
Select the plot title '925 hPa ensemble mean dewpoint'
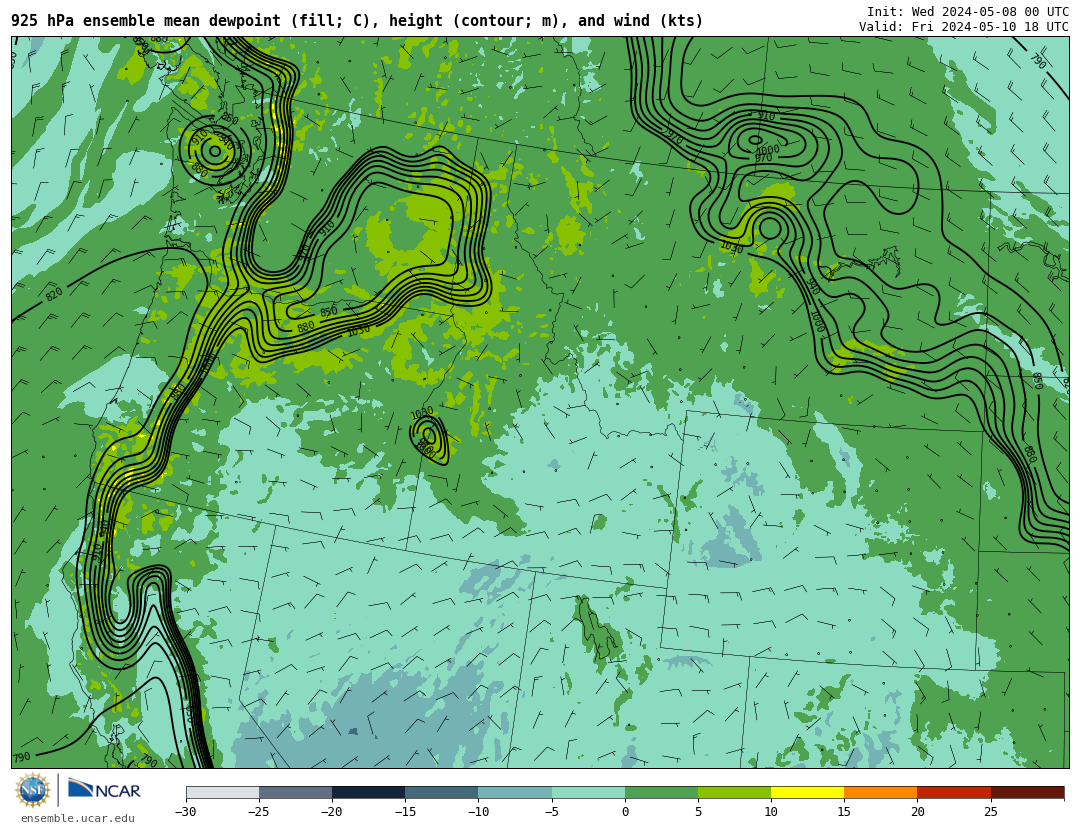click(146, 21)
